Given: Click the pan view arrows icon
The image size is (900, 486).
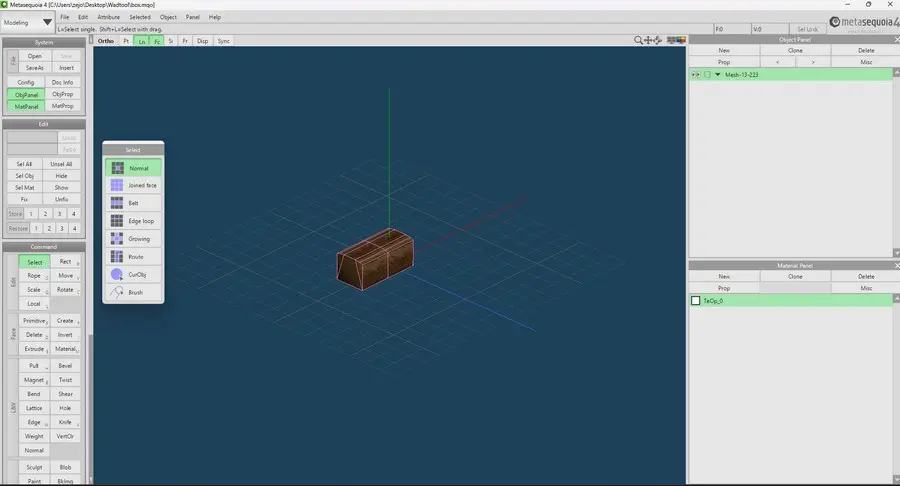Looking at the screenshot, I should [x=650, y=41].
